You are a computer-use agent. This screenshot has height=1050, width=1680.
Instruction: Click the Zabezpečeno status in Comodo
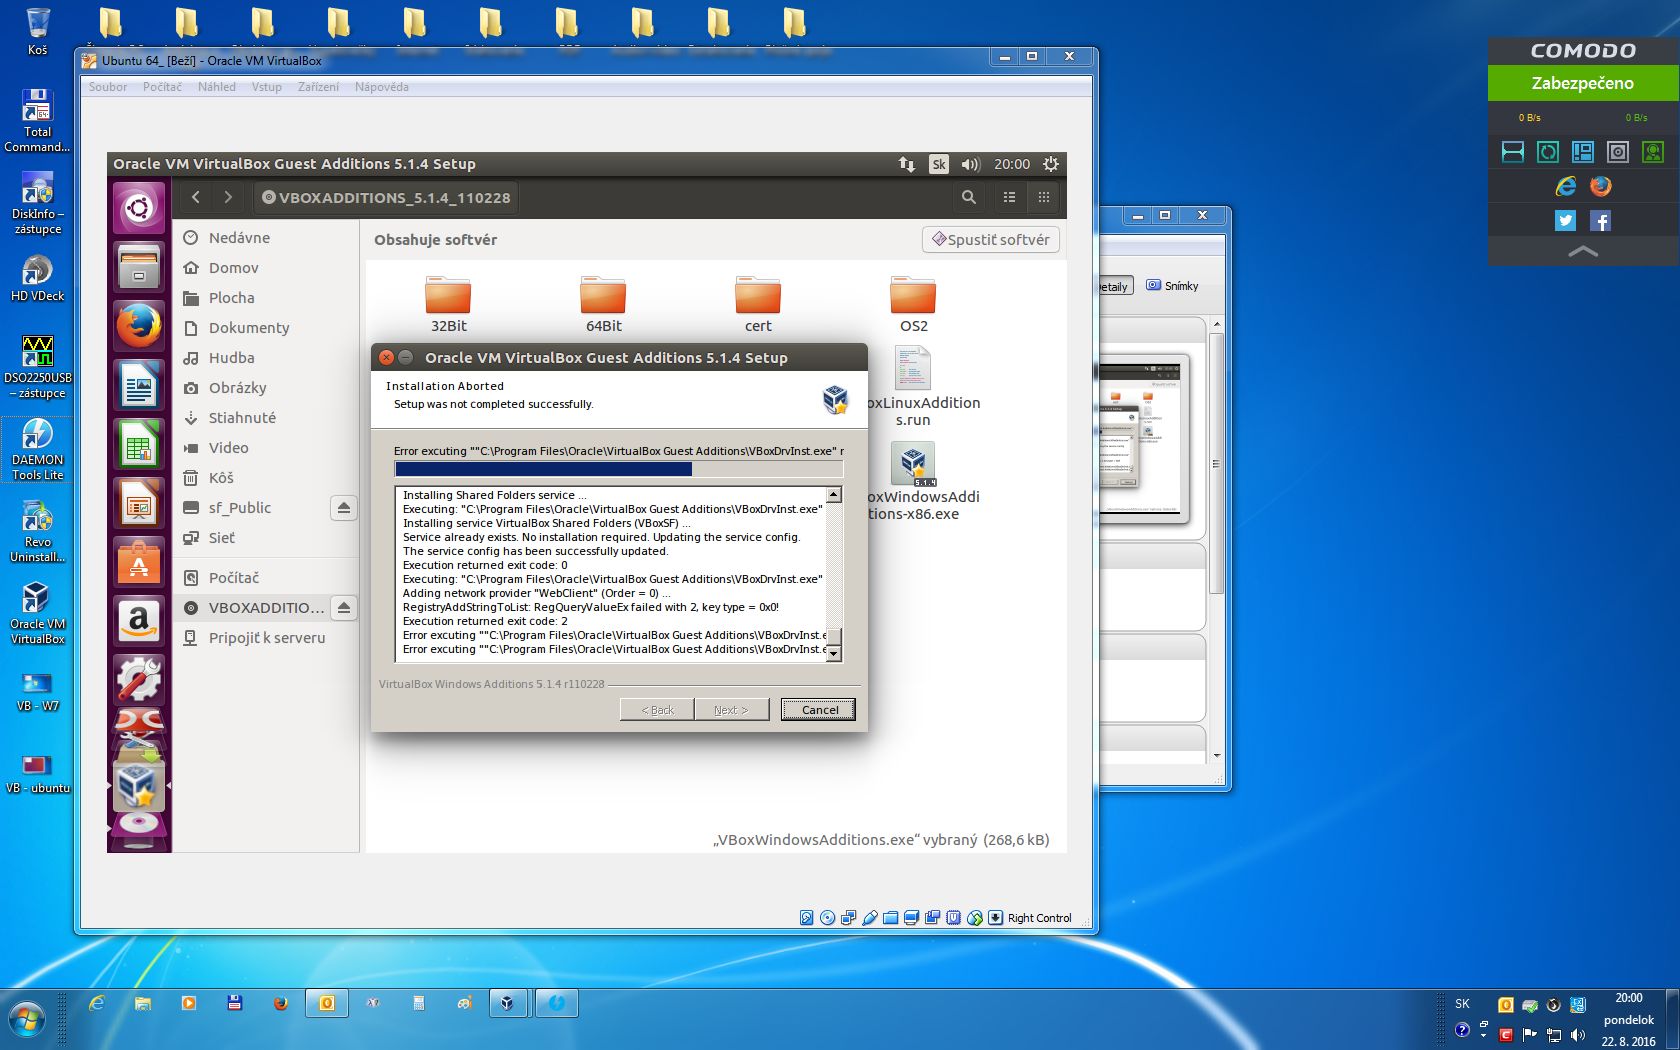pos(1583,83)
